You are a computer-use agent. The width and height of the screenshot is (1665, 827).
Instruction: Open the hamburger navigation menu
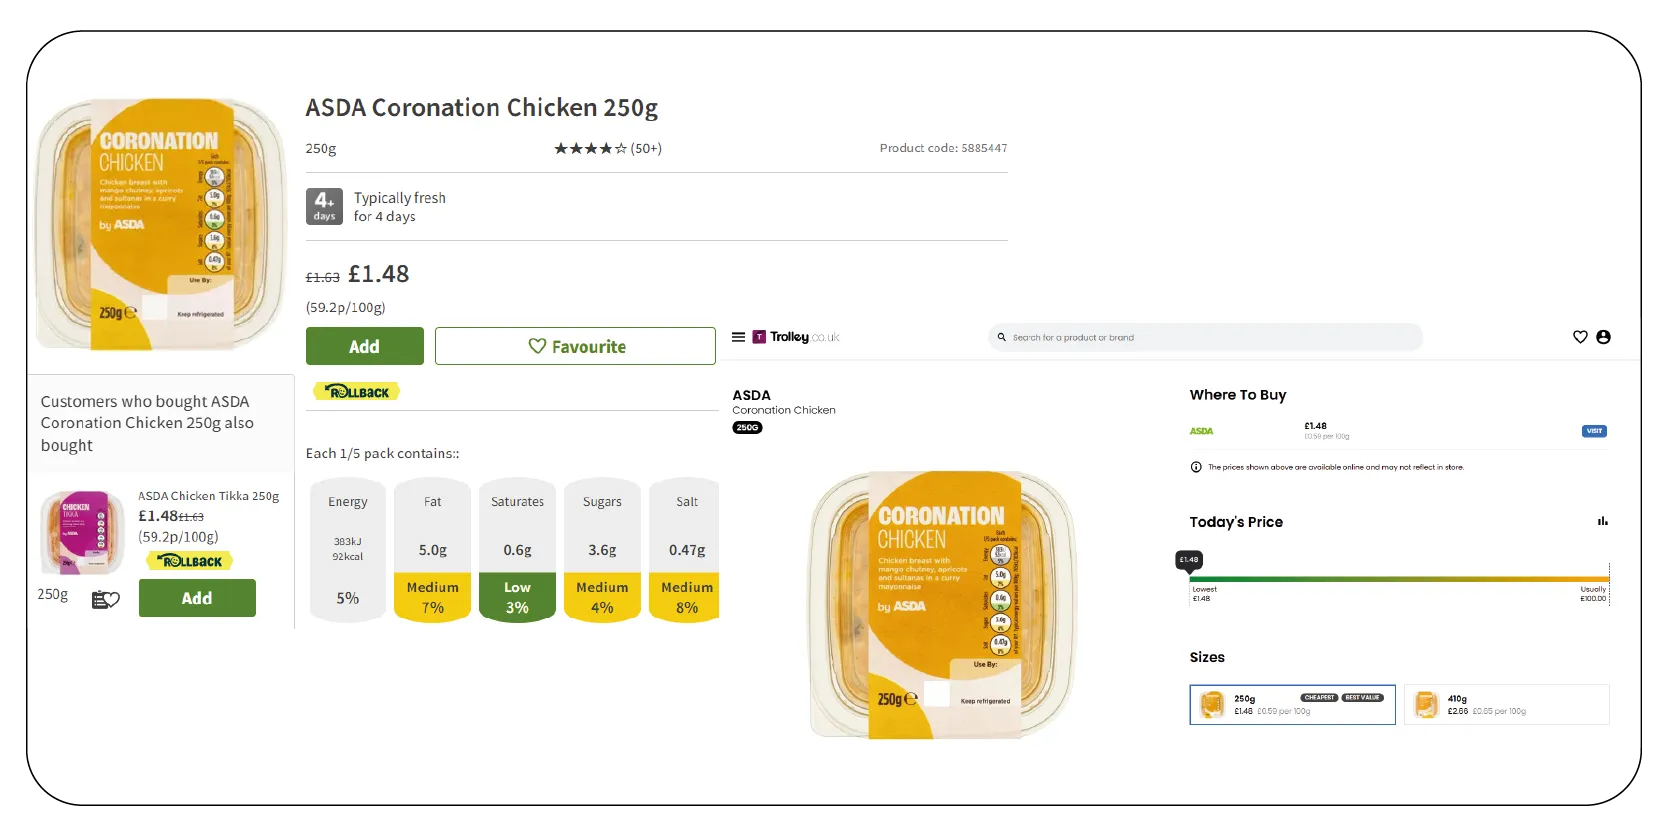click(739, 337)
